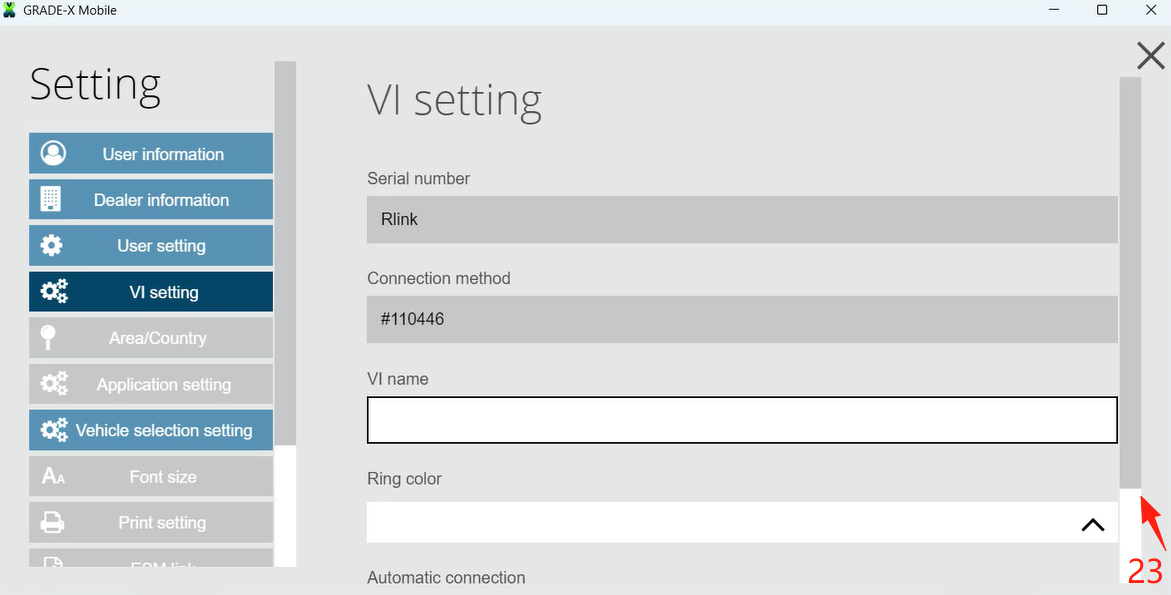Click the VI setting gears icon
The image size is (1171, 595).
[54, 292]
